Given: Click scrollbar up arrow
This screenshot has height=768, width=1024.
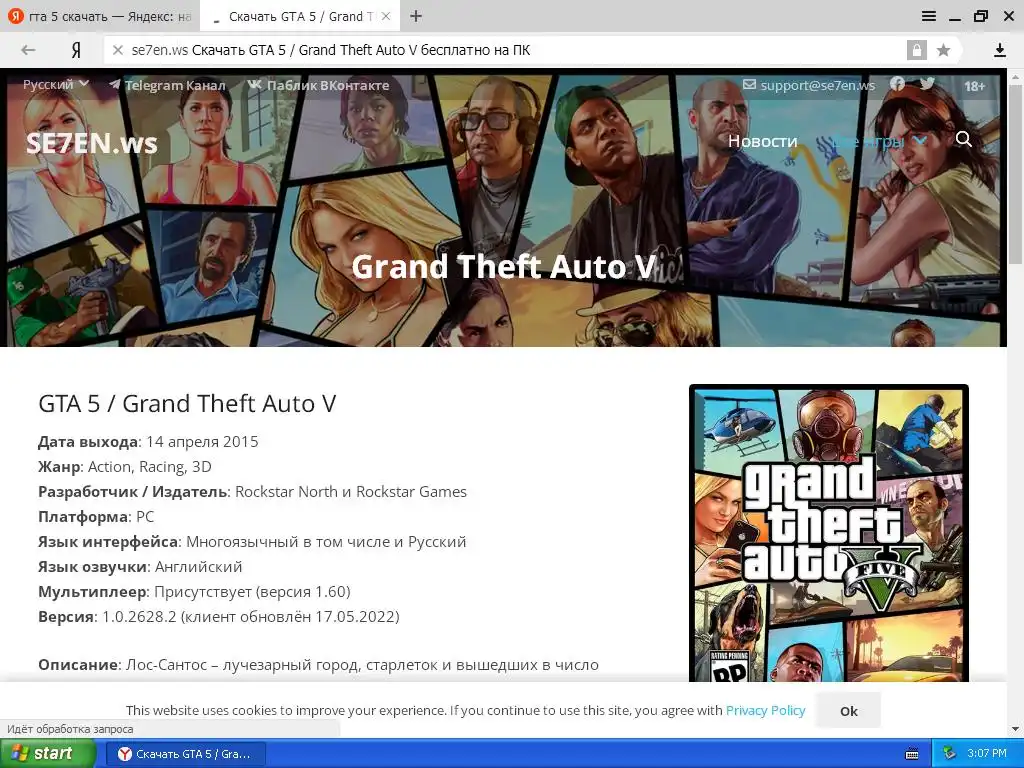Looking at the screenshot, I should click(x=1016, y=76).
